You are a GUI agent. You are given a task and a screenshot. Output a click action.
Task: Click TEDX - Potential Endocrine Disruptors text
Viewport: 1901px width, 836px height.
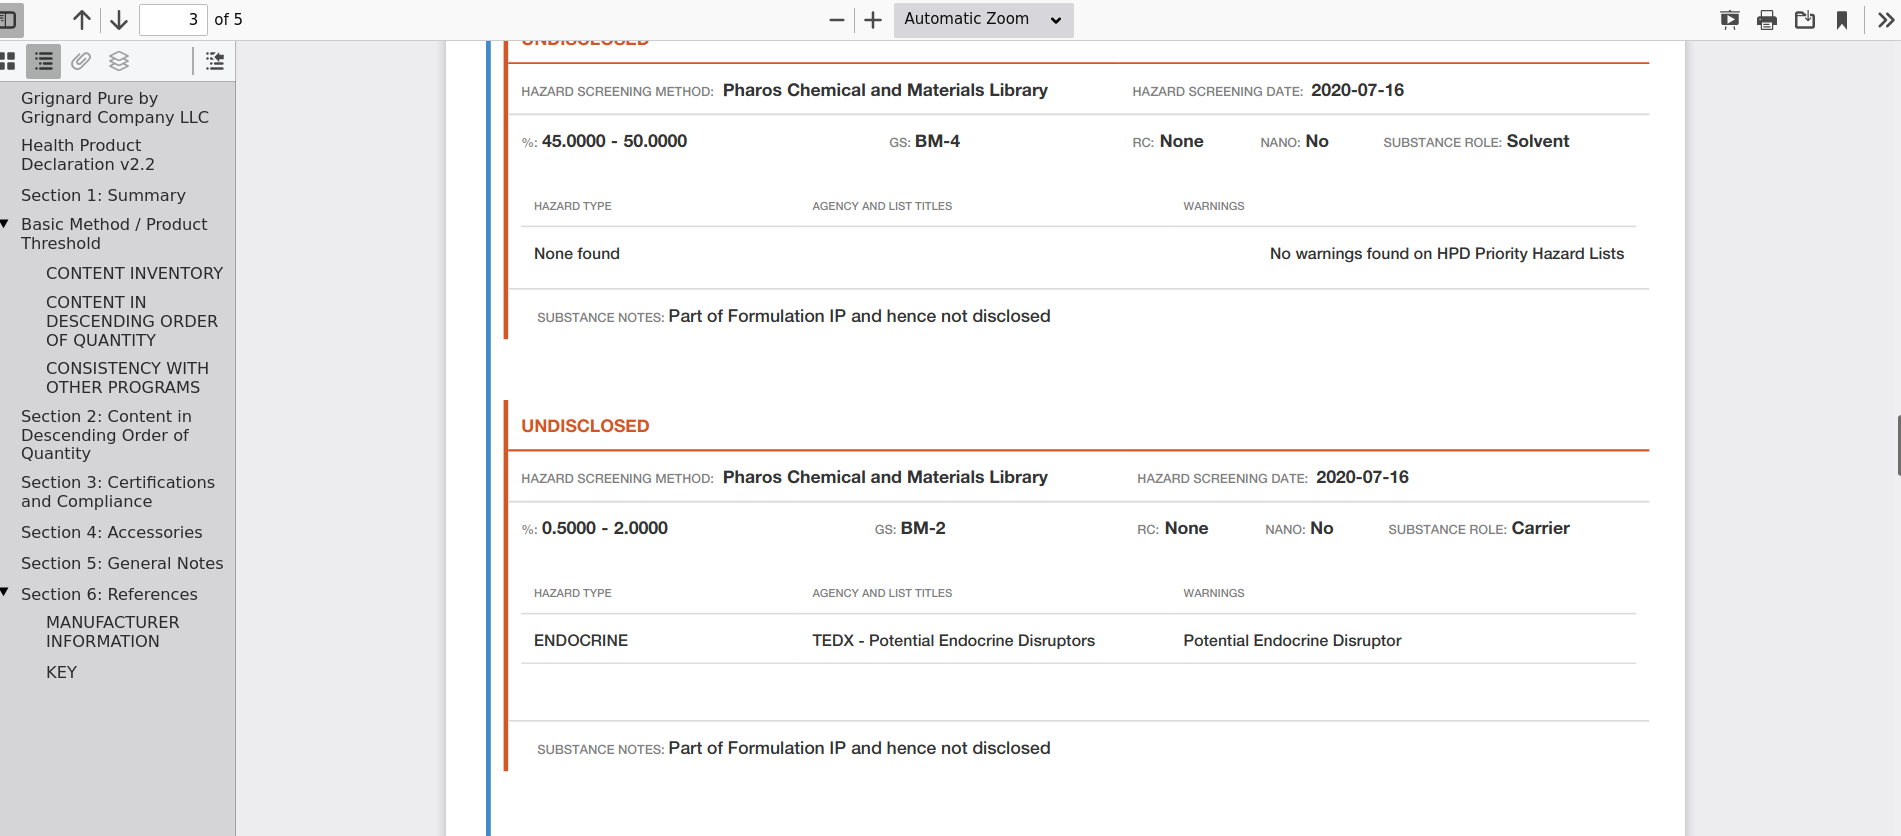coord(953,640)
